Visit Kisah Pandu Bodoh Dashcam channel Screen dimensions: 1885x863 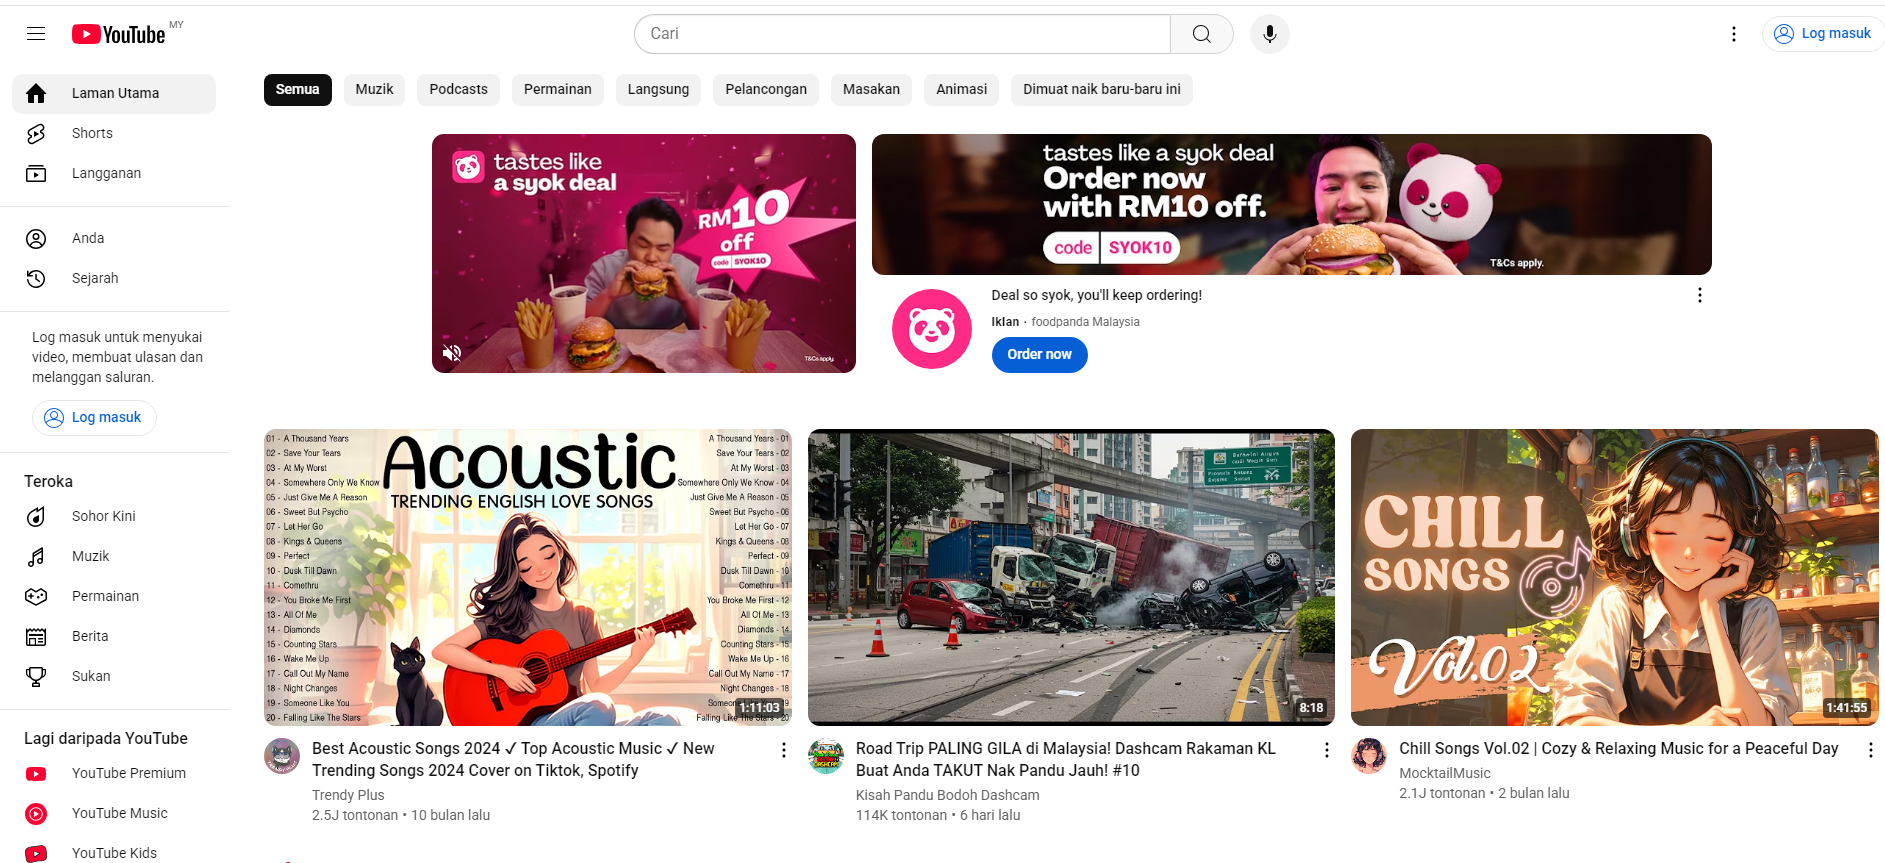(x=948, y=795)
